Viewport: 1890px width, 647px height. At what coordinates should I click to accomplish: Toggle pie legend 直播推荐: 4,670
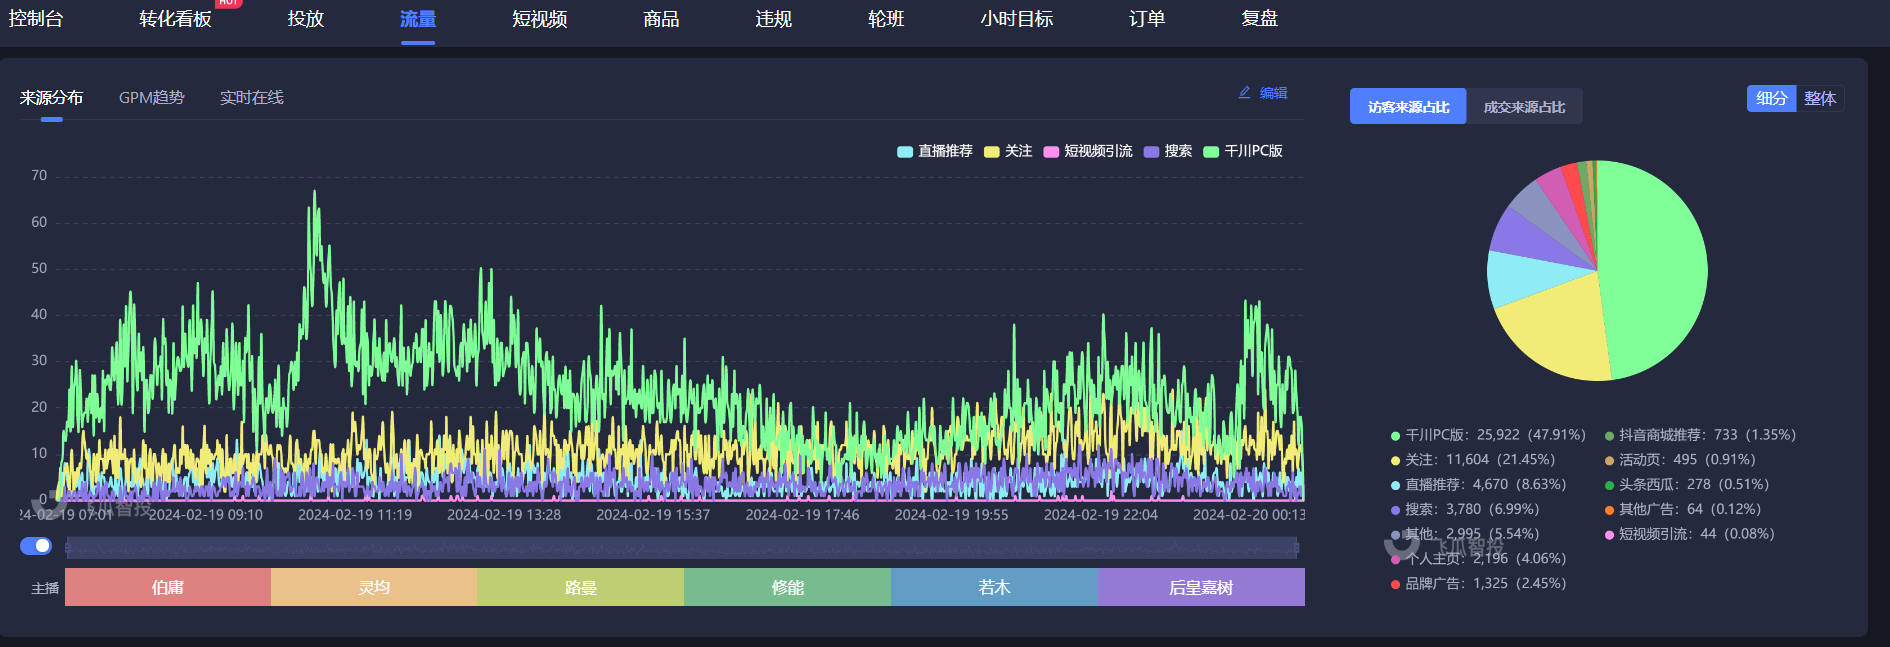coord(1478,484)
